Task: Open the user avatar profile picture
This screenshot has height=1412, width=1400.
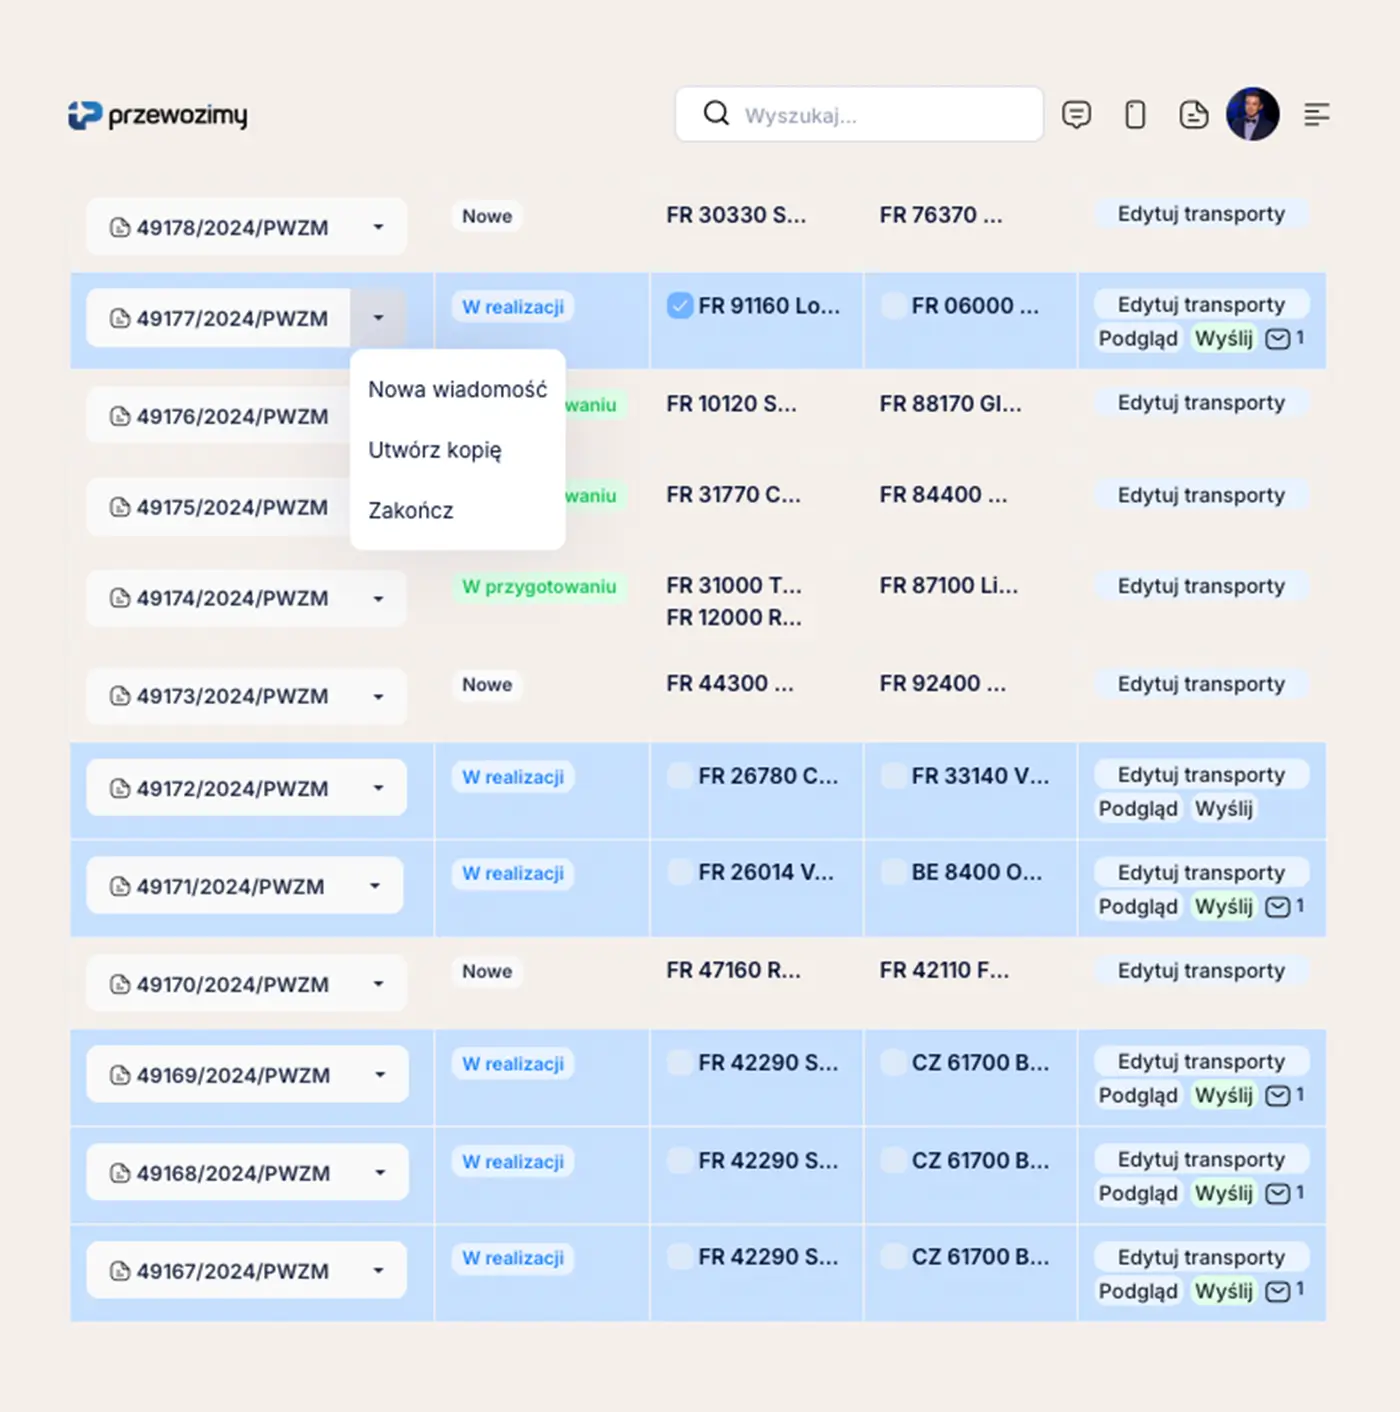Action: (1253, 114)
